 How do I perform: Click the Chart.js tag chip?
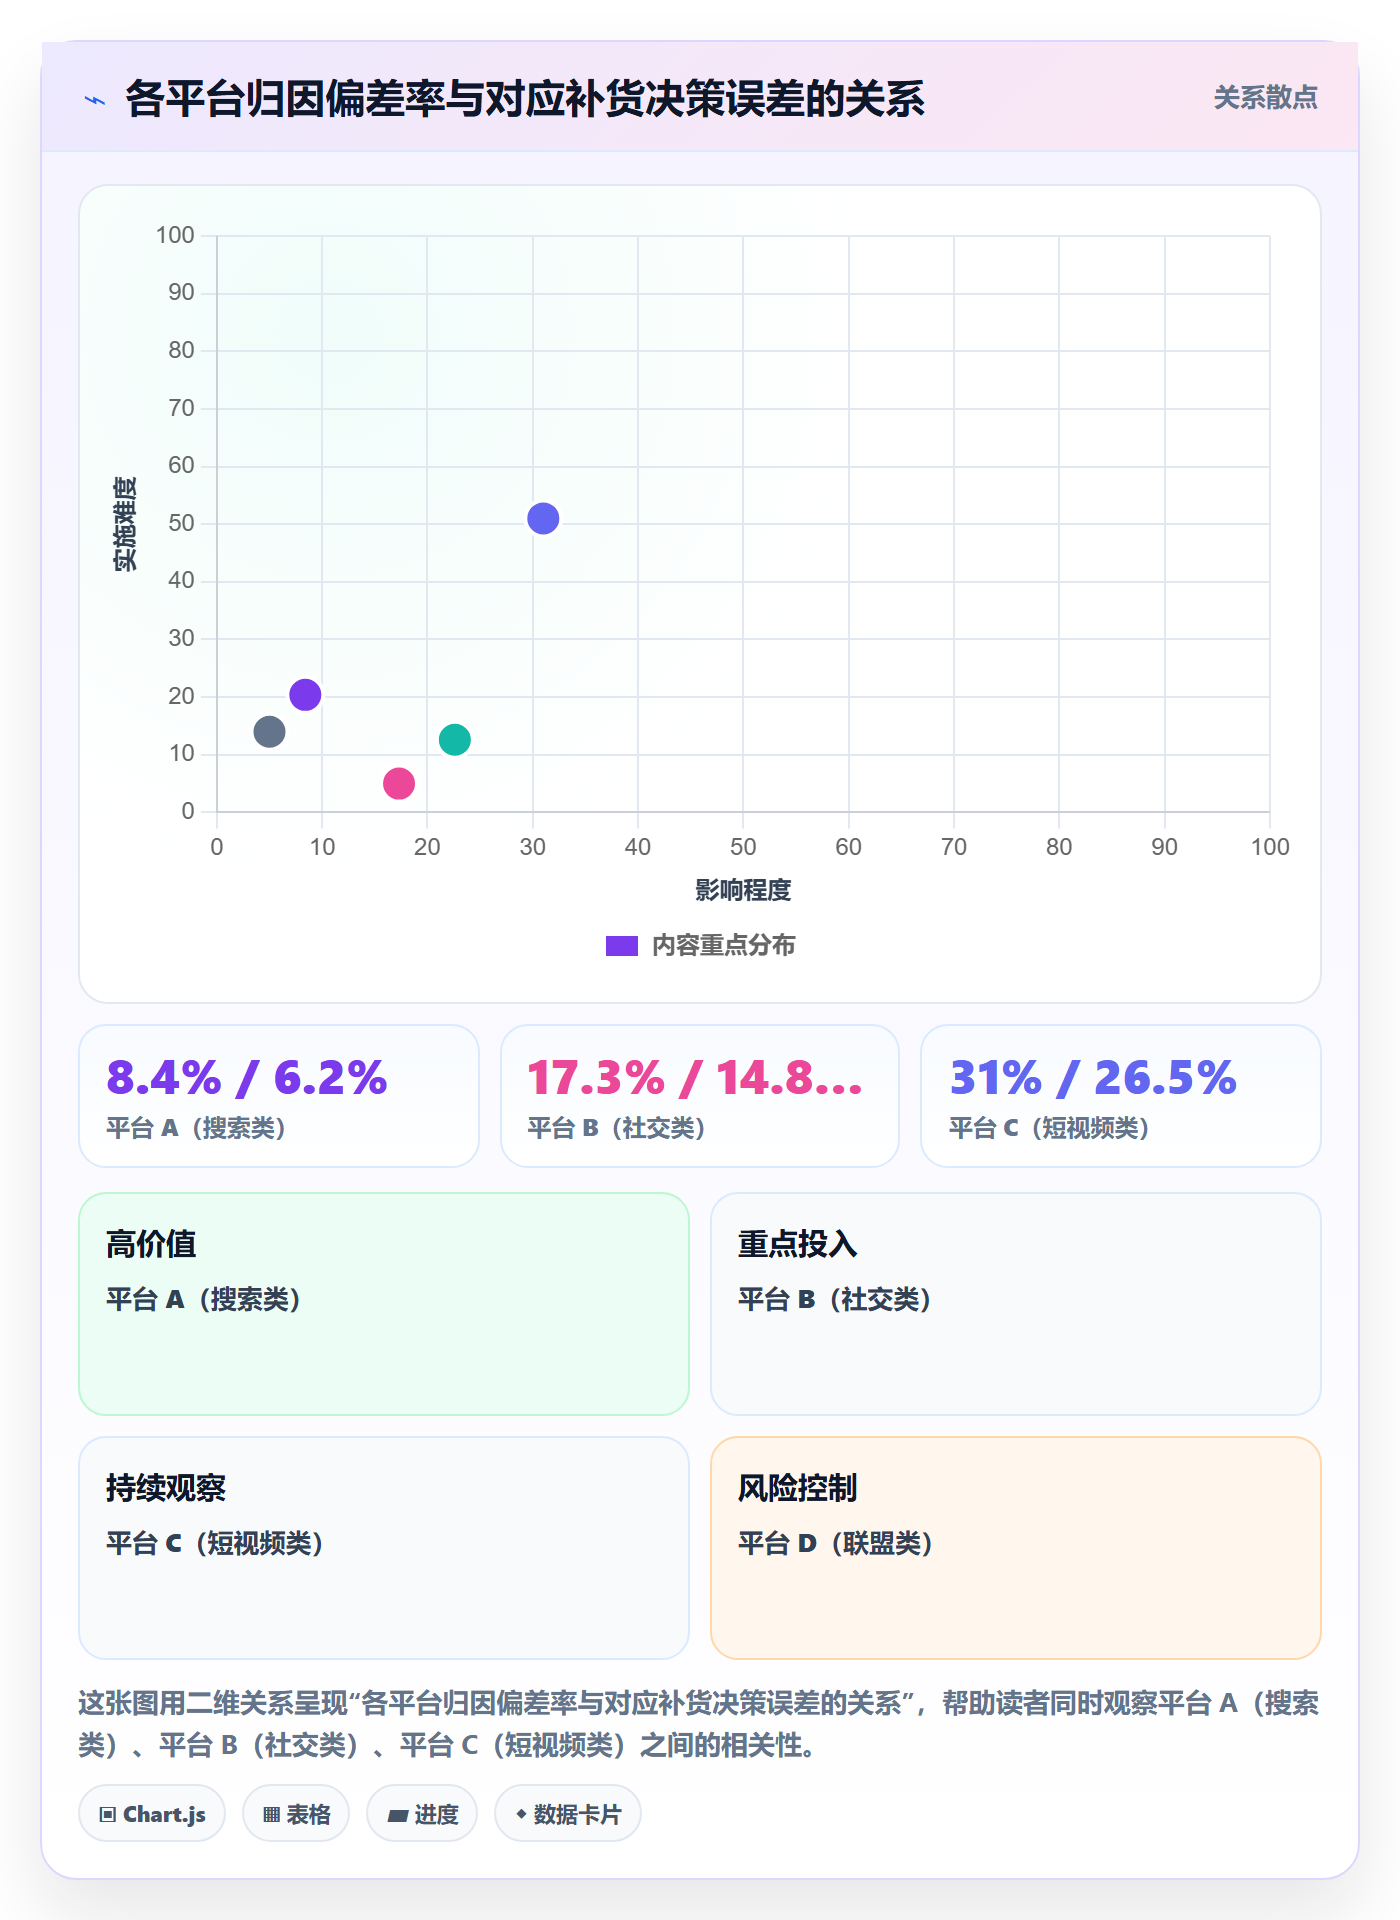152,1813
